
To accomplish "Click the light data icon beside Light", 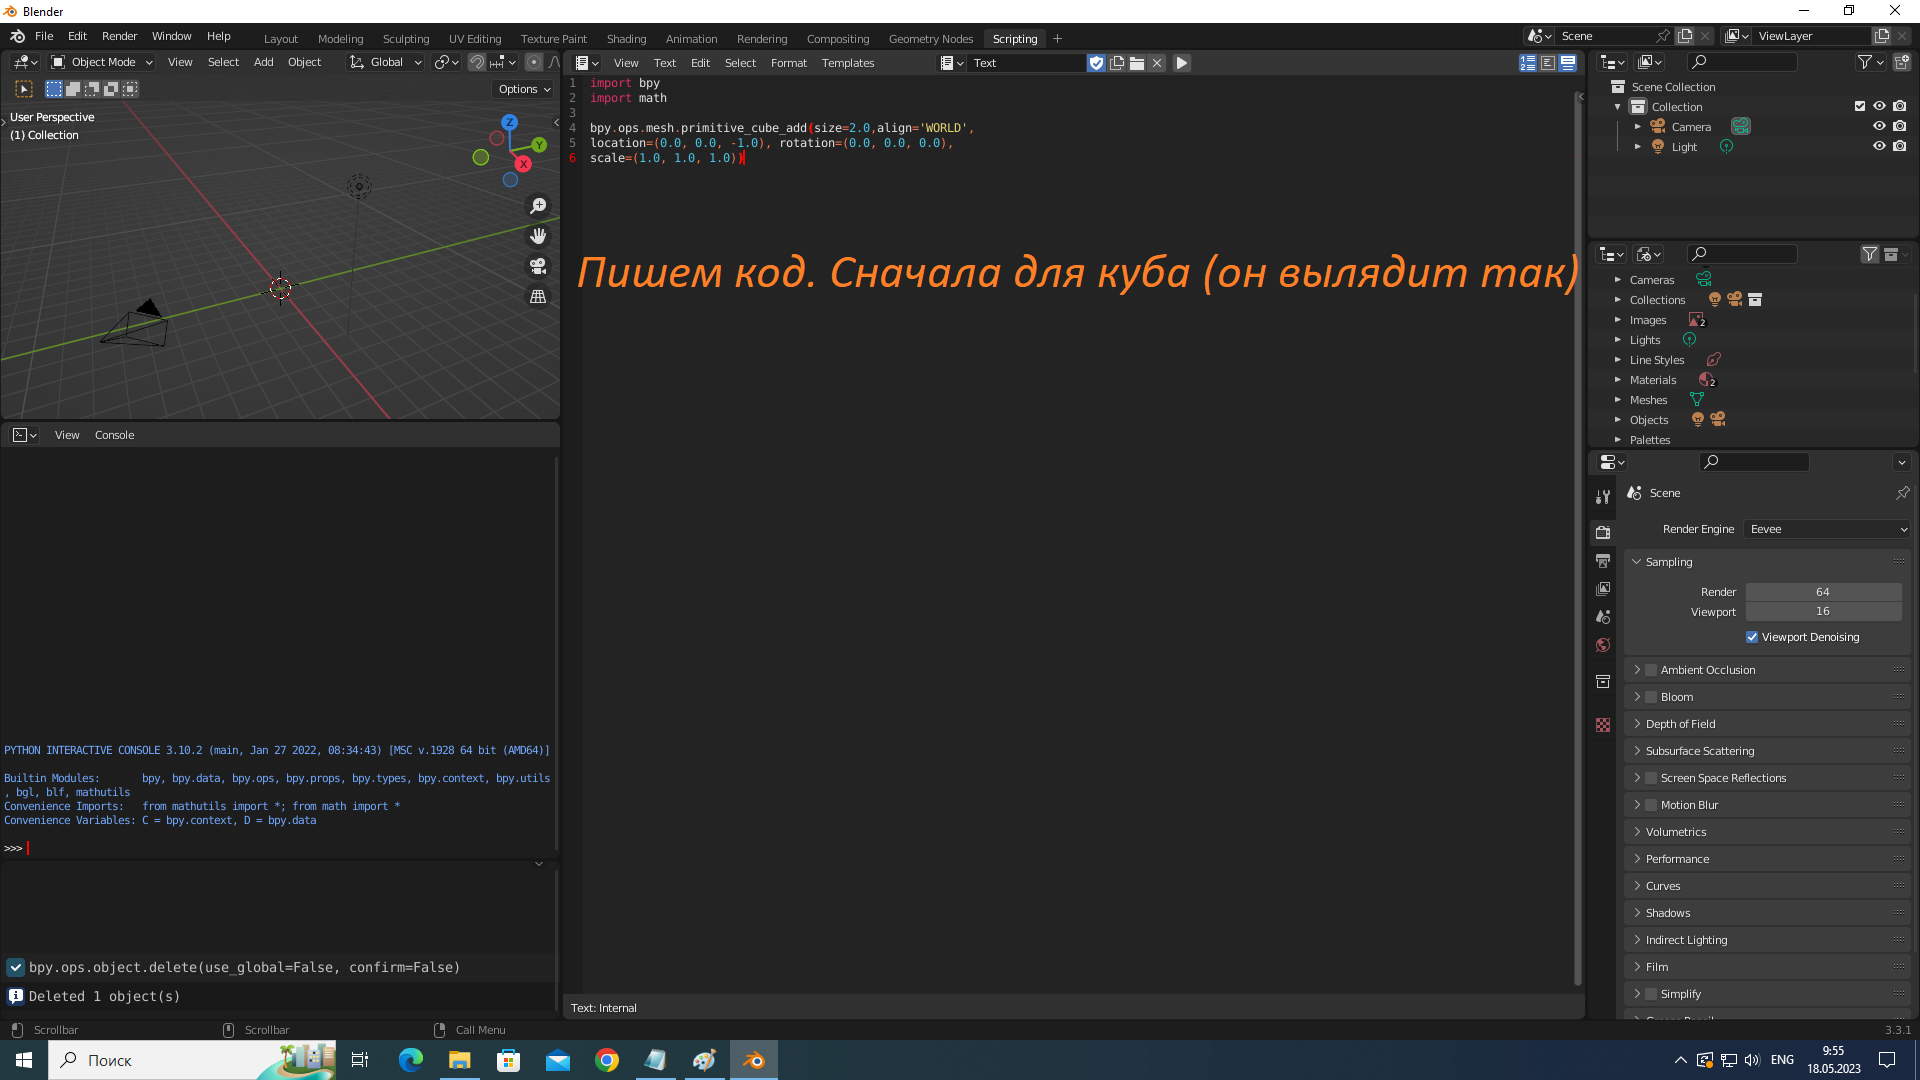I will tap(1726, 147).
